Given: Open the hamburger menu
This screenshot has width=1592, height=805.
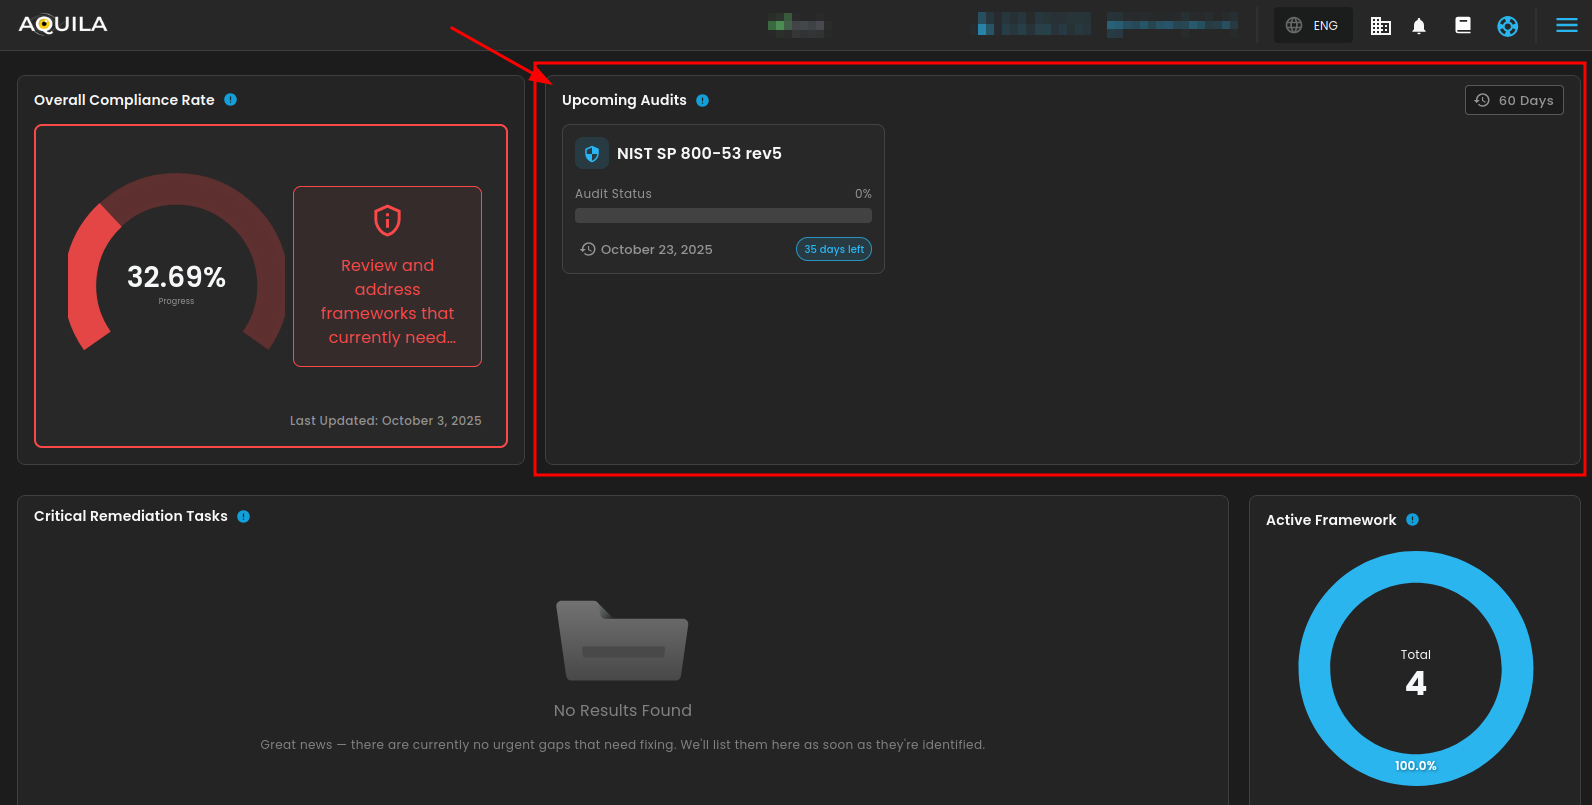Looking at the screenshot, I should tap(1566, 26).
